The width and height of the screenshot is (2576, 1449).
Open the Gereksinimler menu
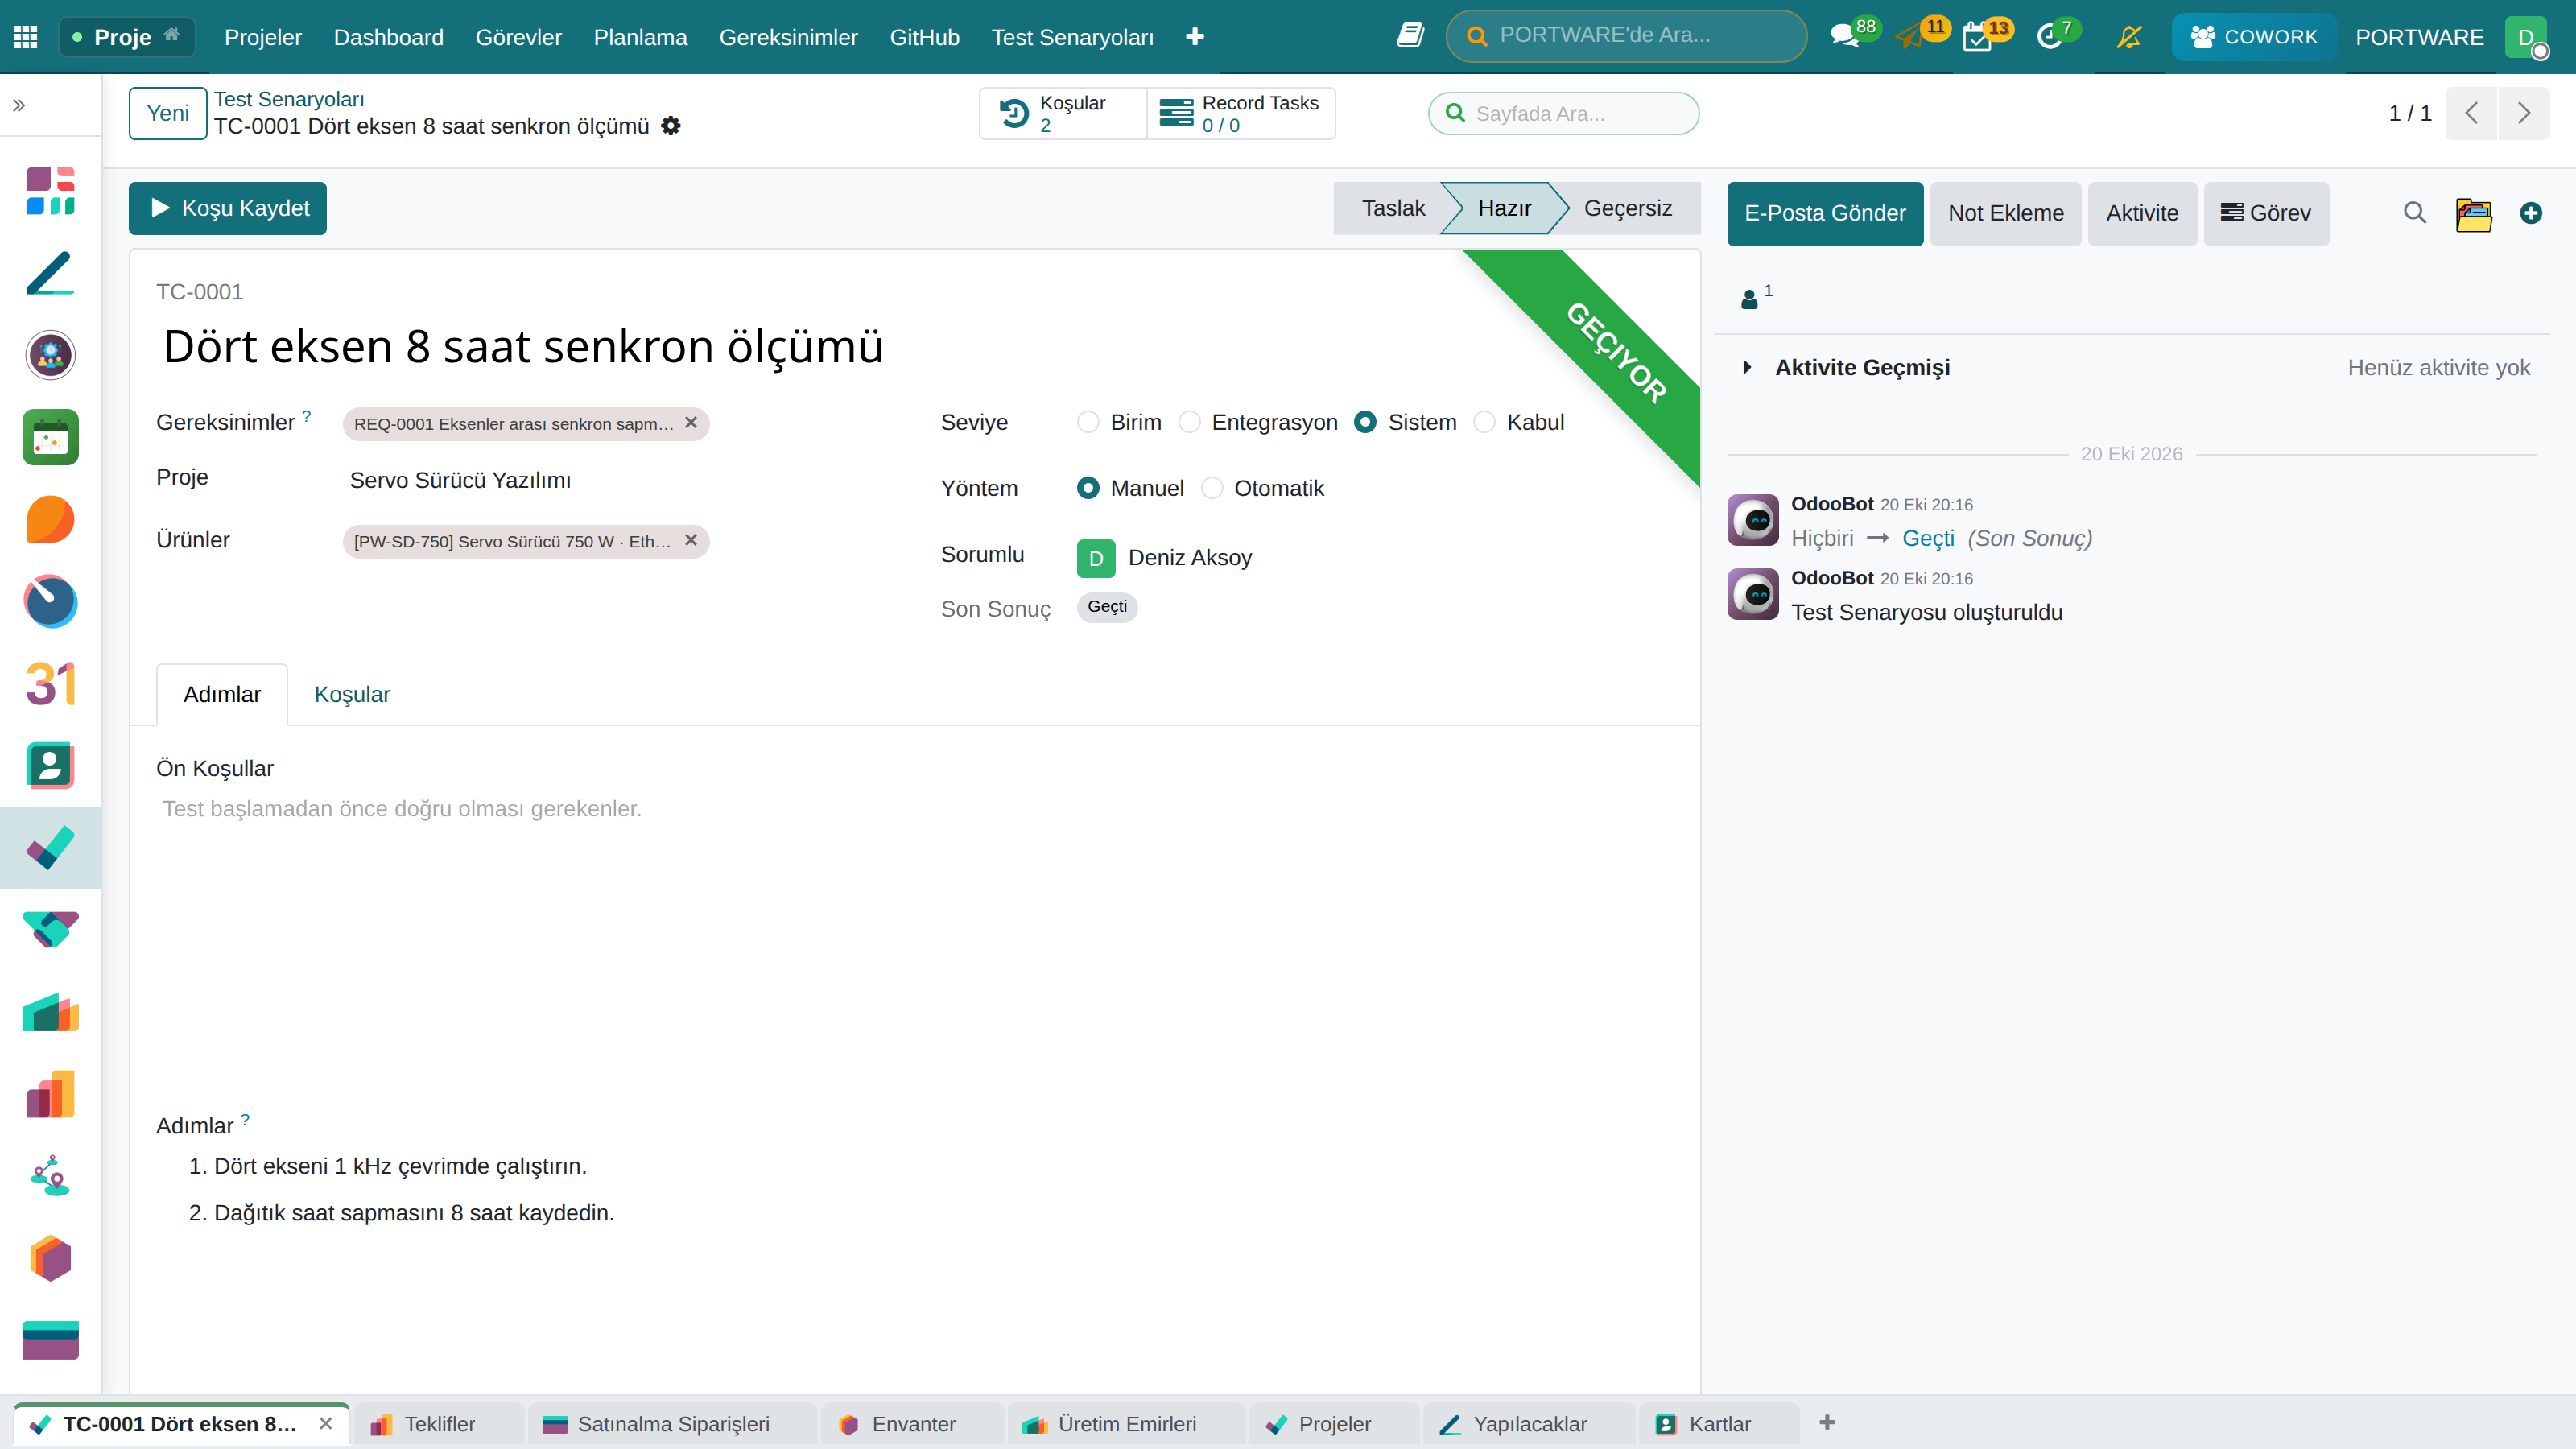tap(788, 37)
